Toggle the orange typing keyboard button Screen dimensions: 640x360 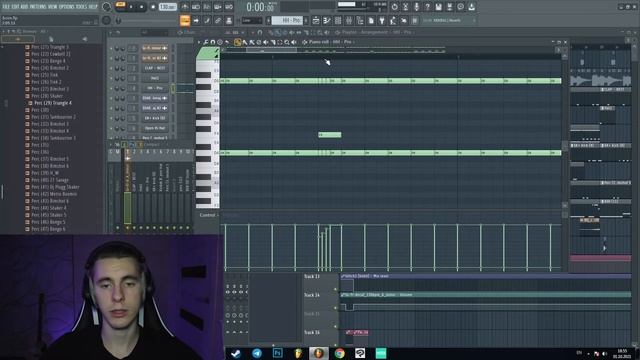185,20
